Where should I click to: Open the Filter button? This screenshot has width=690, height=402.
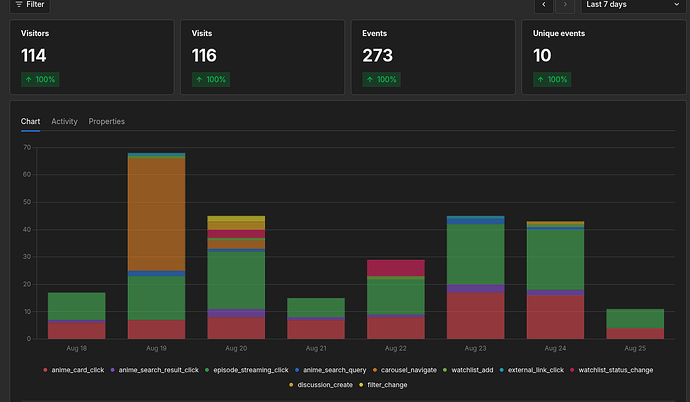click(x=30, y=5)
